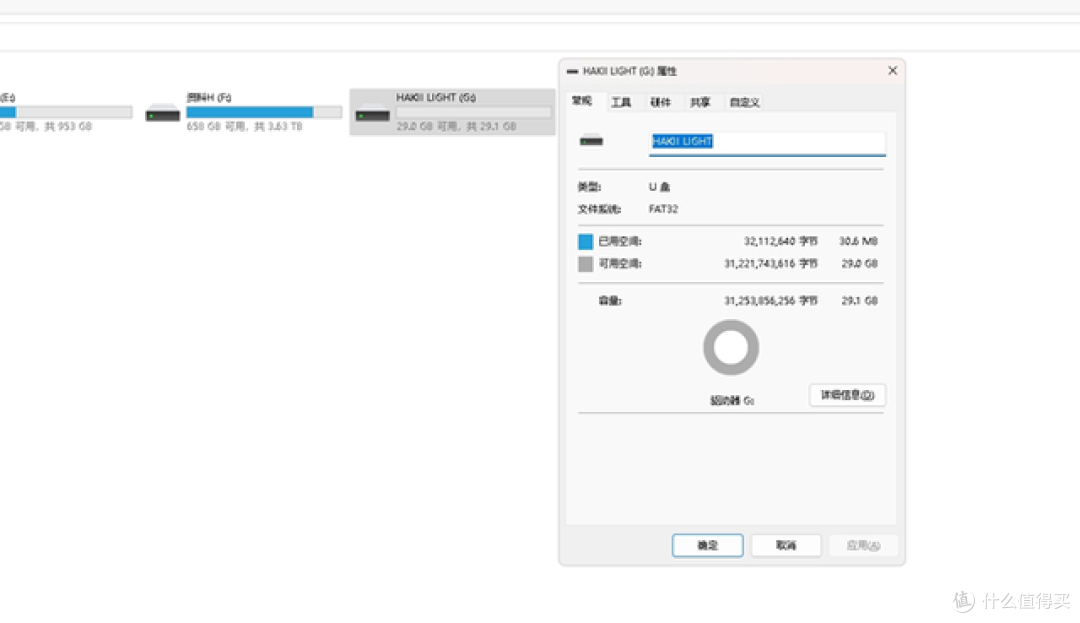The image size is (1080, 623).
Task: Click the HAKII LIGHT volume name field
Action: [767, 142]
